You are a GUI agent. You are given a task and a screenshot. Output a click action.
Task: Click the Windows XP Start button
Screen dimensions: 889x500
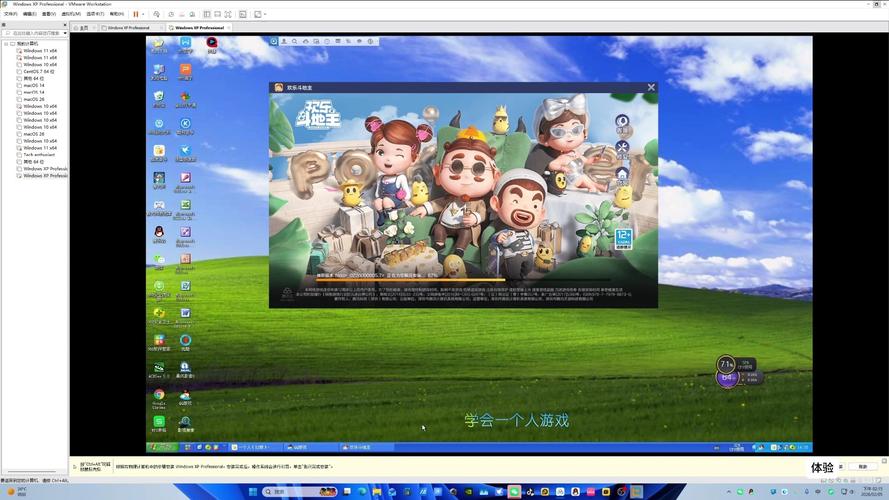(x=159, y=447)
